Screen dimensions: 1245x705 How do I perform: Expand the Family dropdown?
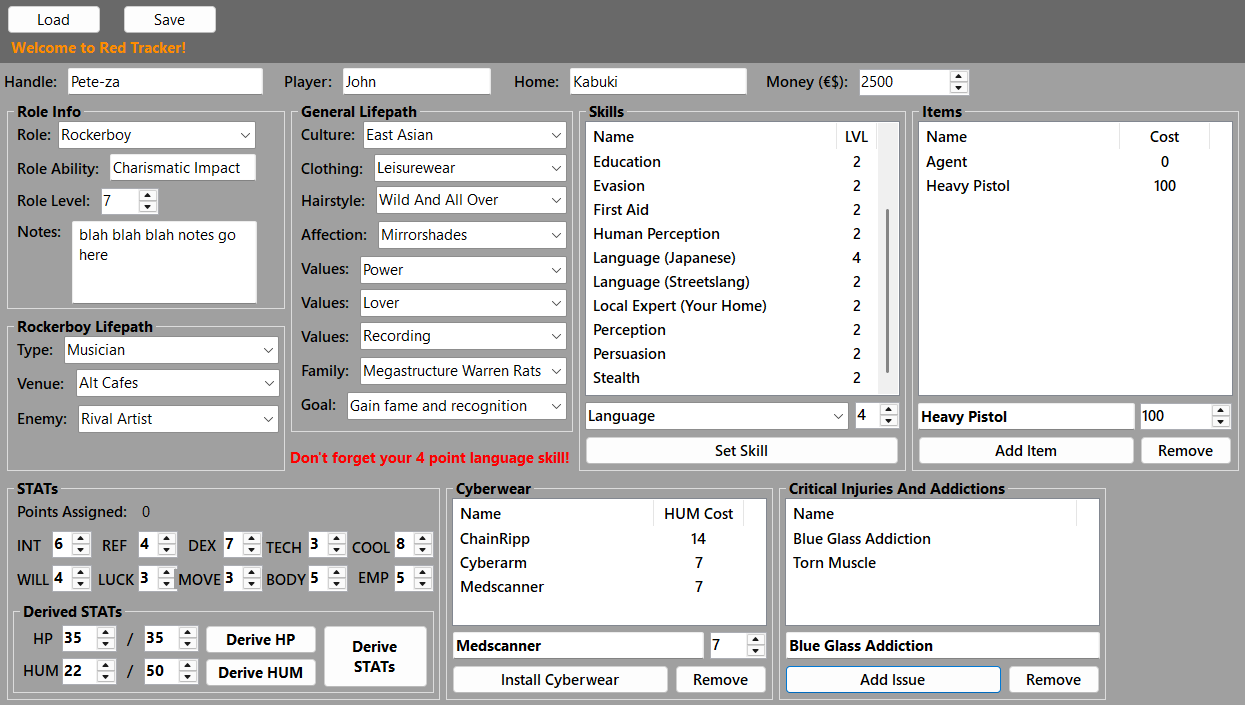coord(463,371)
